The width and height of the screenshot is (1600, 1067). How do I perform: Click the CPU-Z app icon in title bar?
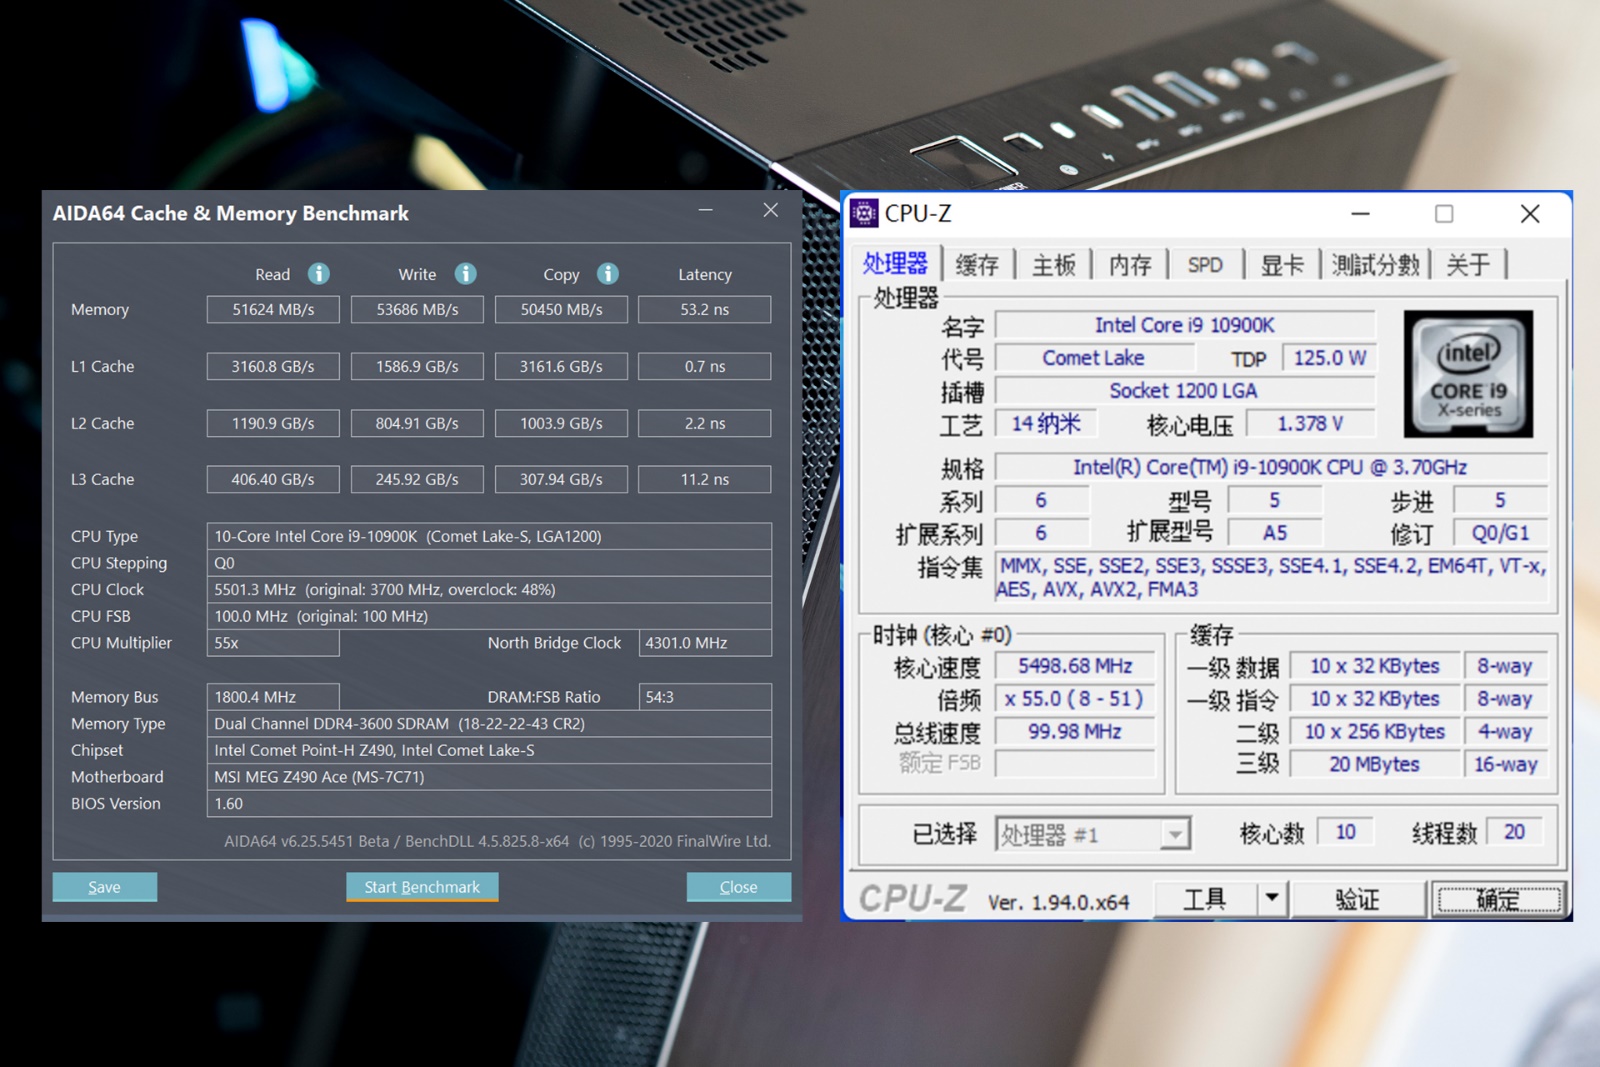(864, 213)
